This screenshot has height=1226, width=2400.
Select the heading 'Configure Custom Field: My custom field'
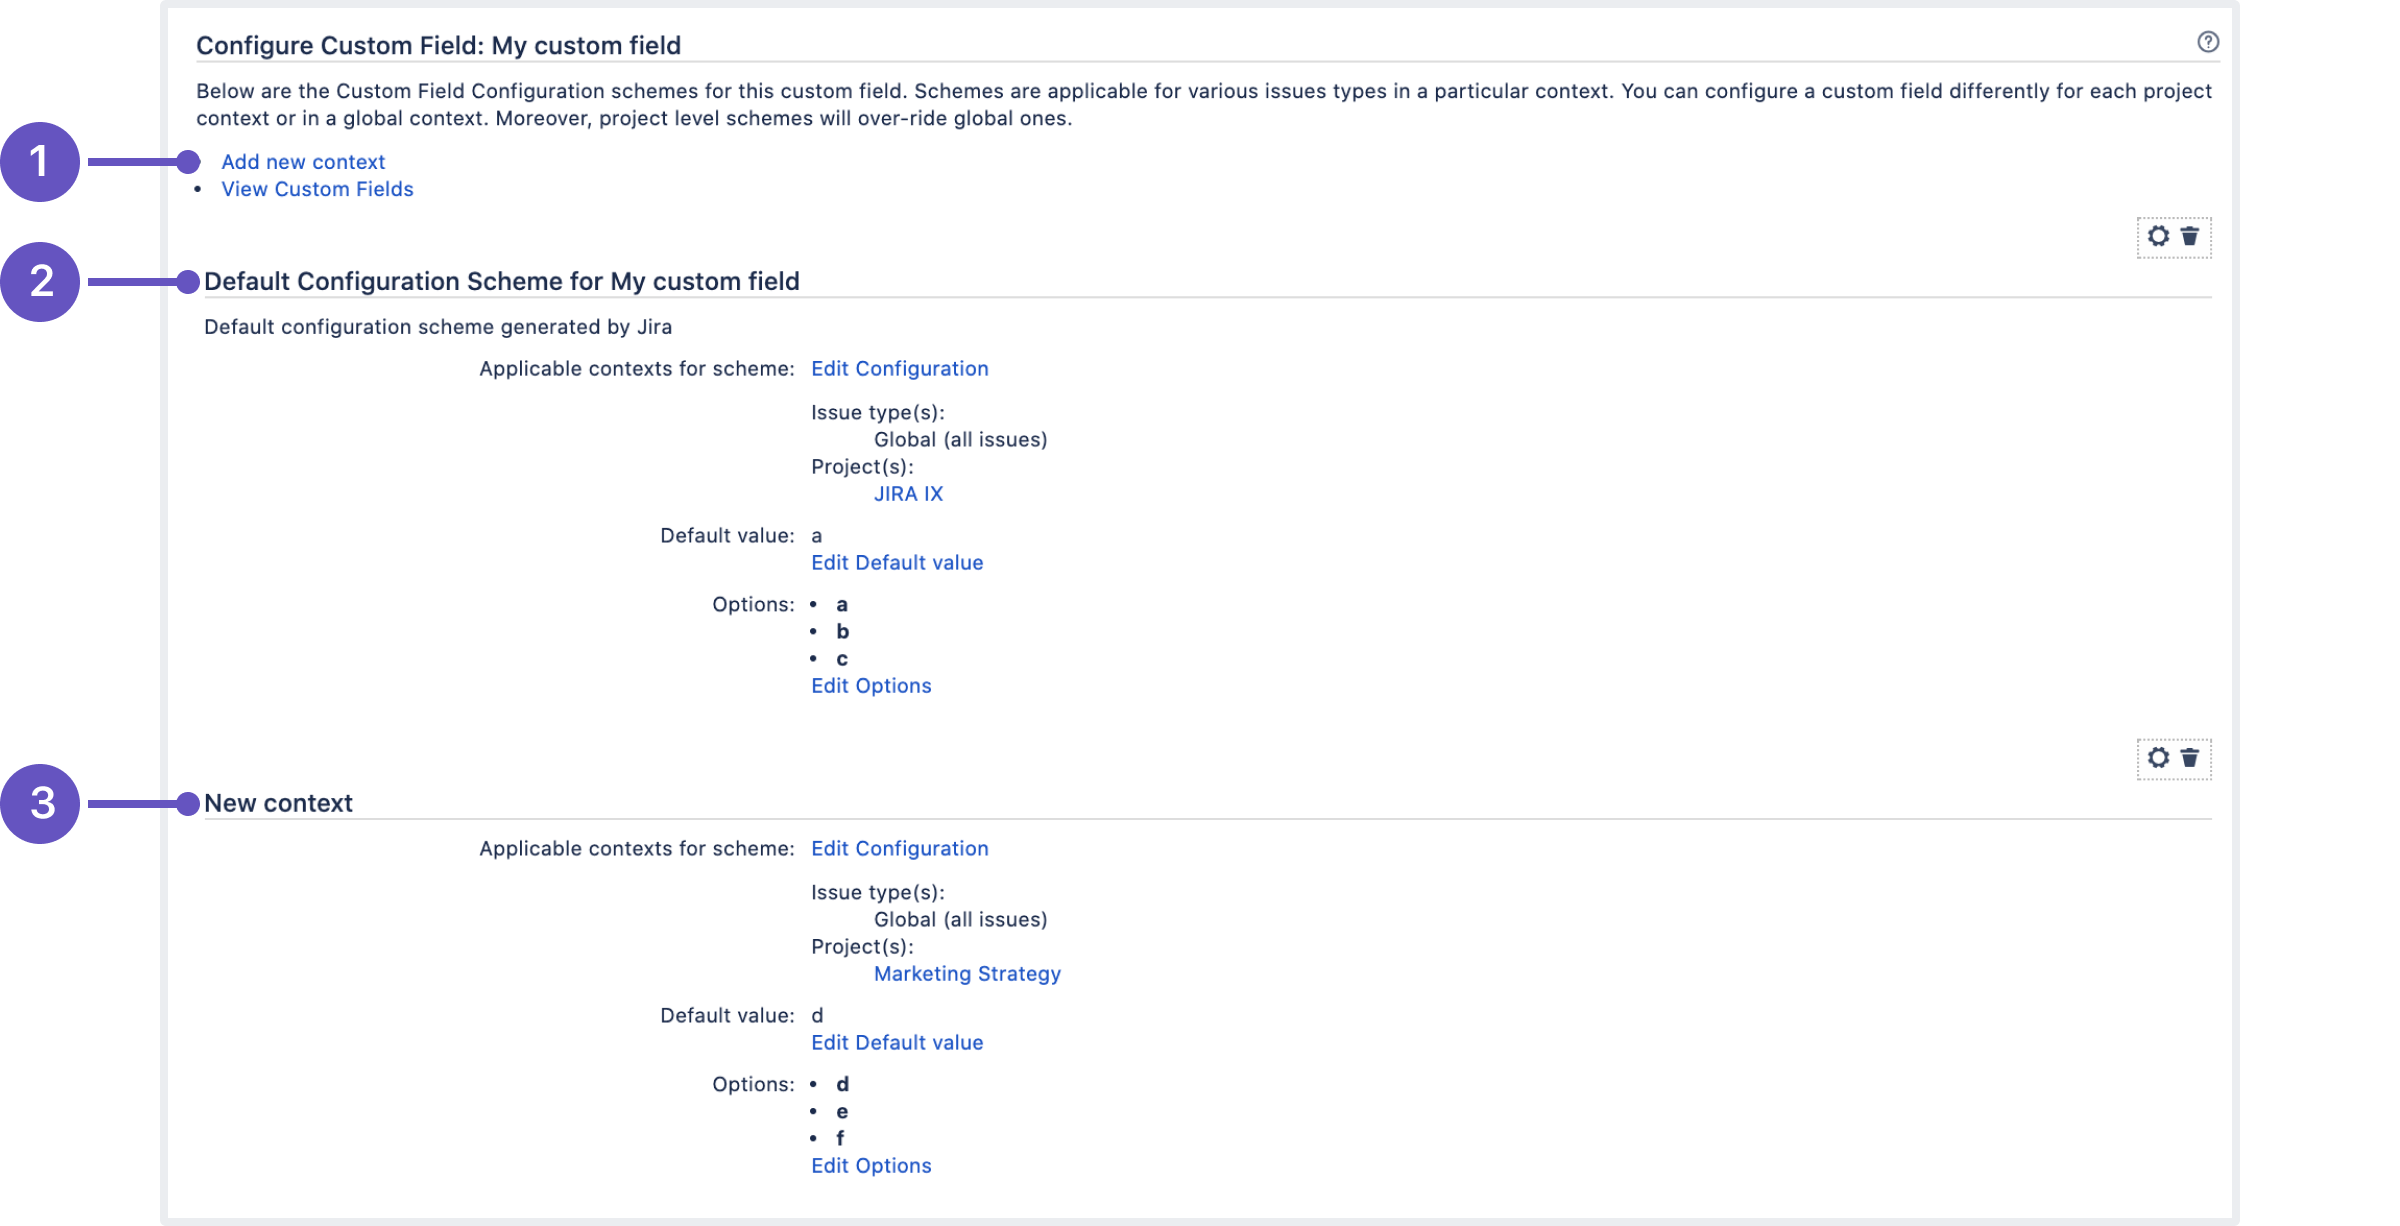click(x=438, y=46)
